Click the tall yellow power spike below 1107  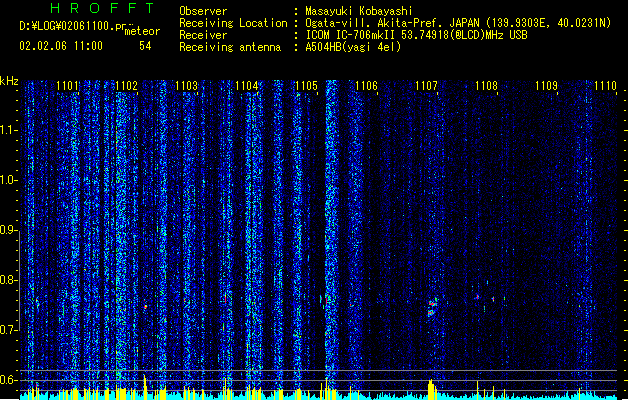point(431,389)
